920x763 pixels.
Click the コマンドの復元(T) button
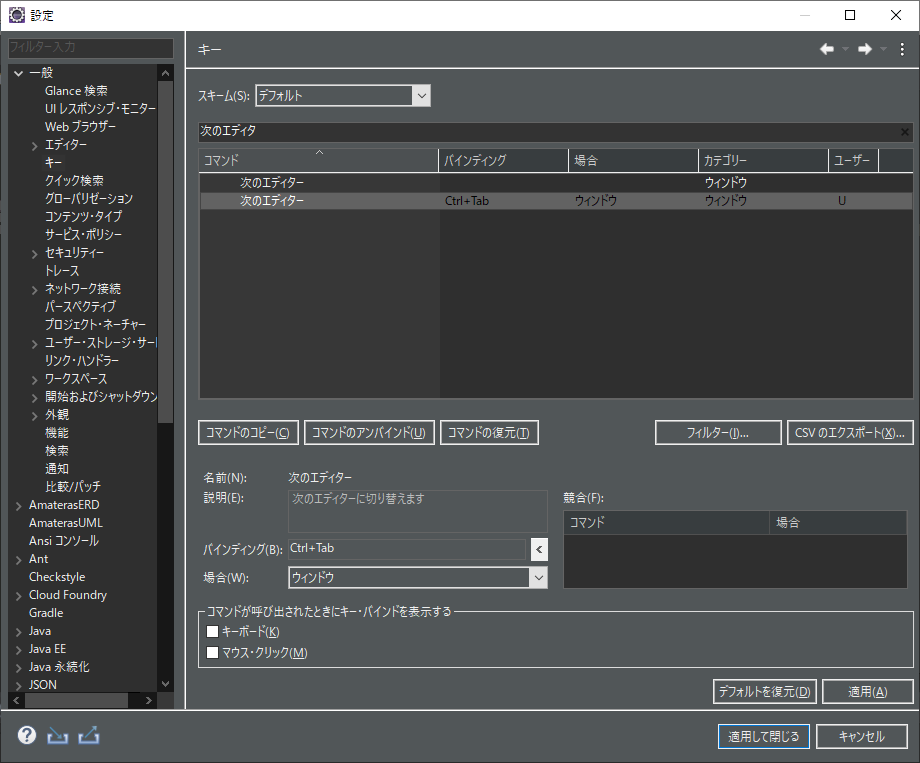pos(489,433)
